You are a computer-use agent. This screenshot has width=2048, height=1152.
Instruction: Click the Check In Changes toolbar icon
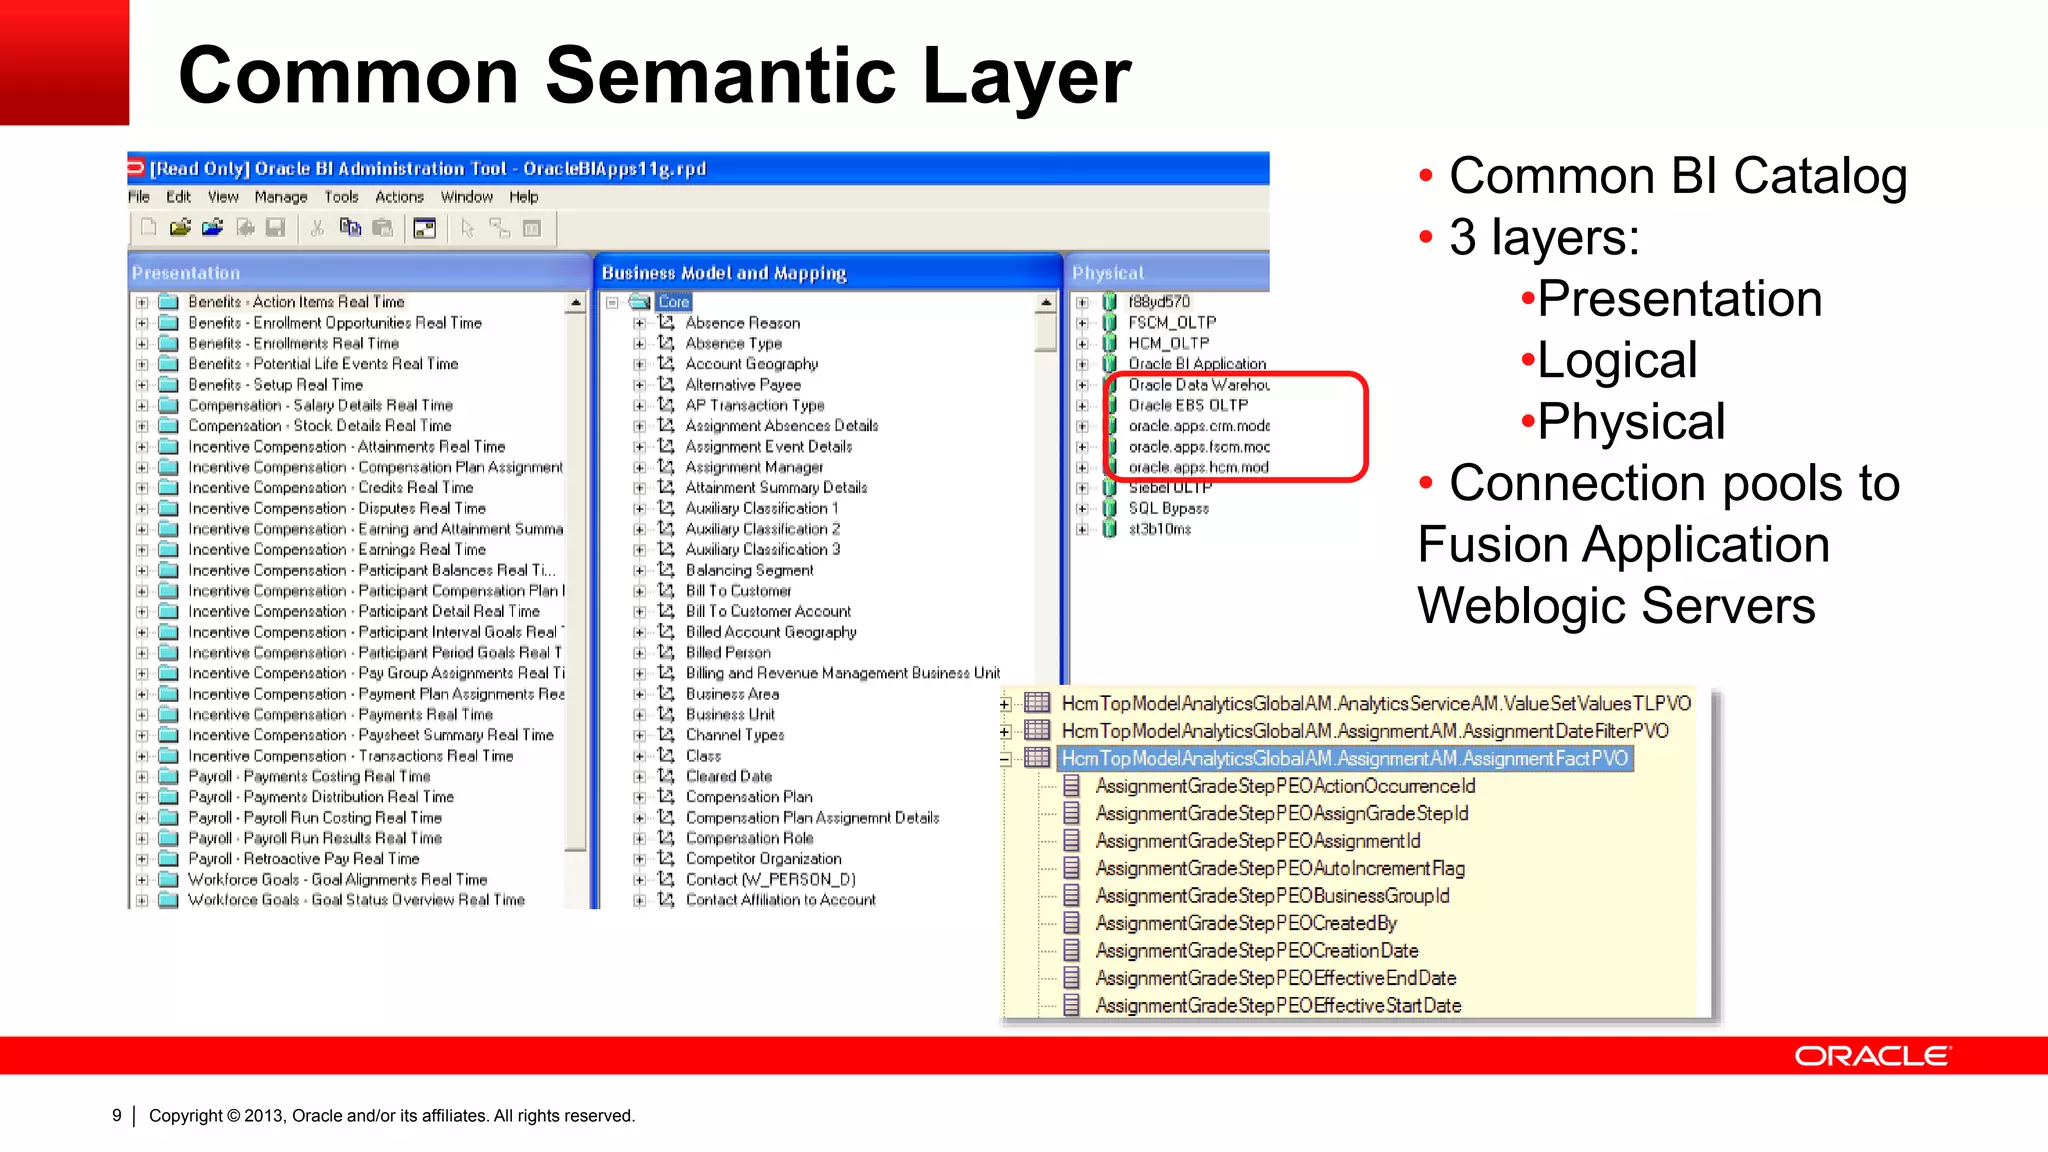pos(244,228)
